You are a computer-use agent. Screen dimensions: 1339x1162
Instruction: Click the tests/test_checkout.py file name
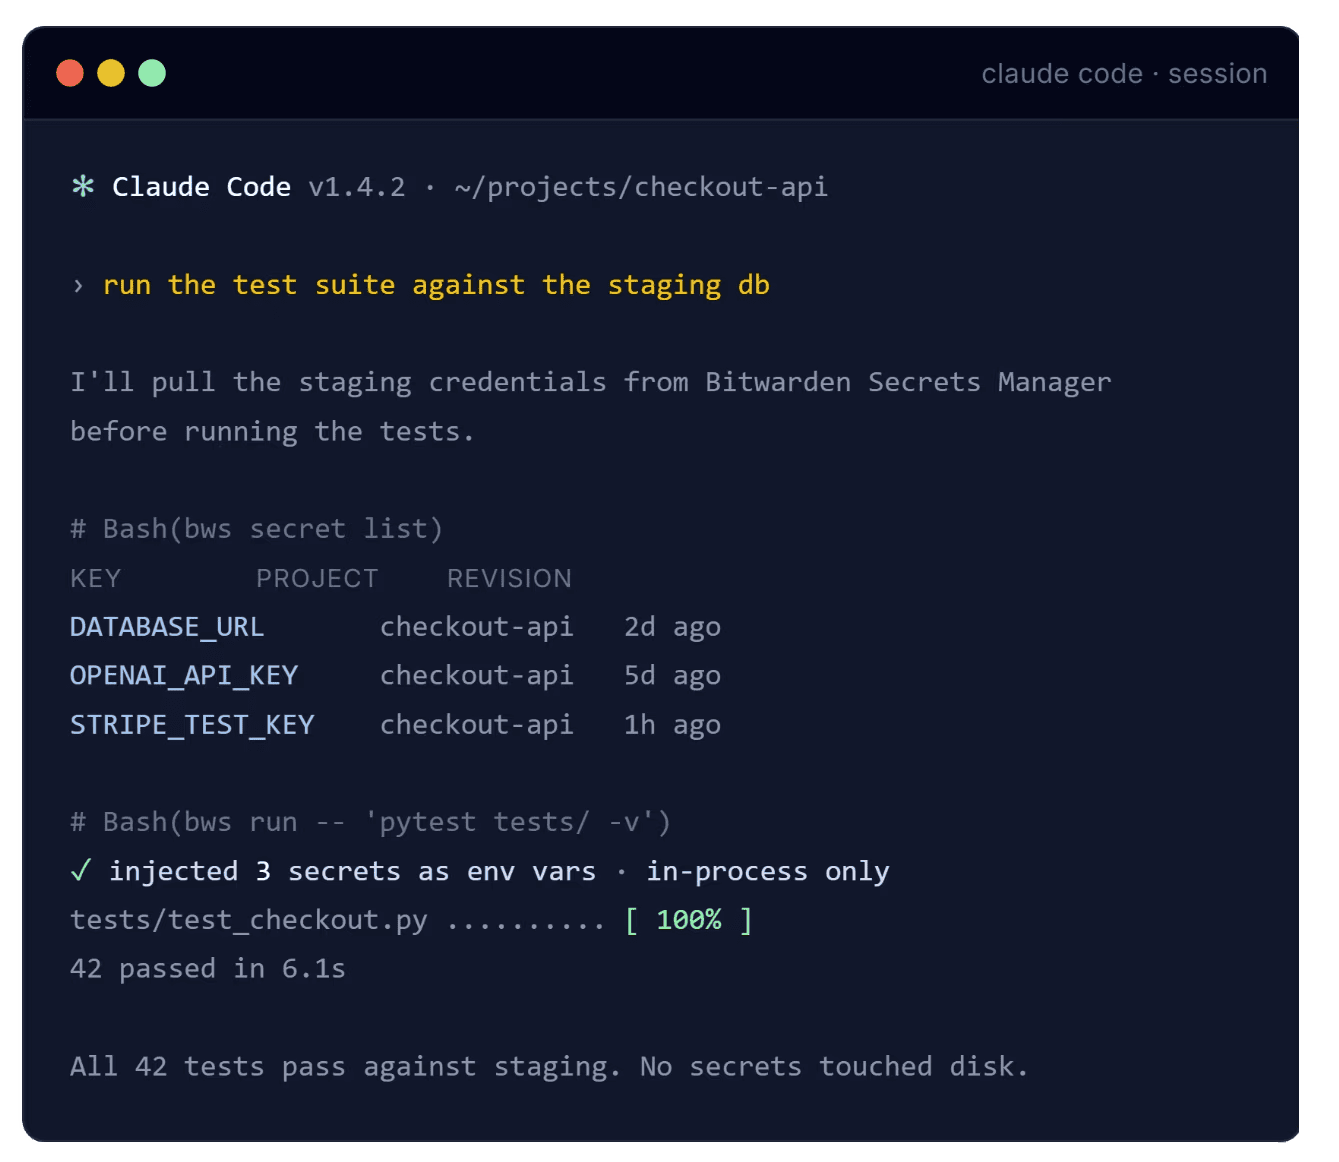[x=249, y=920]
